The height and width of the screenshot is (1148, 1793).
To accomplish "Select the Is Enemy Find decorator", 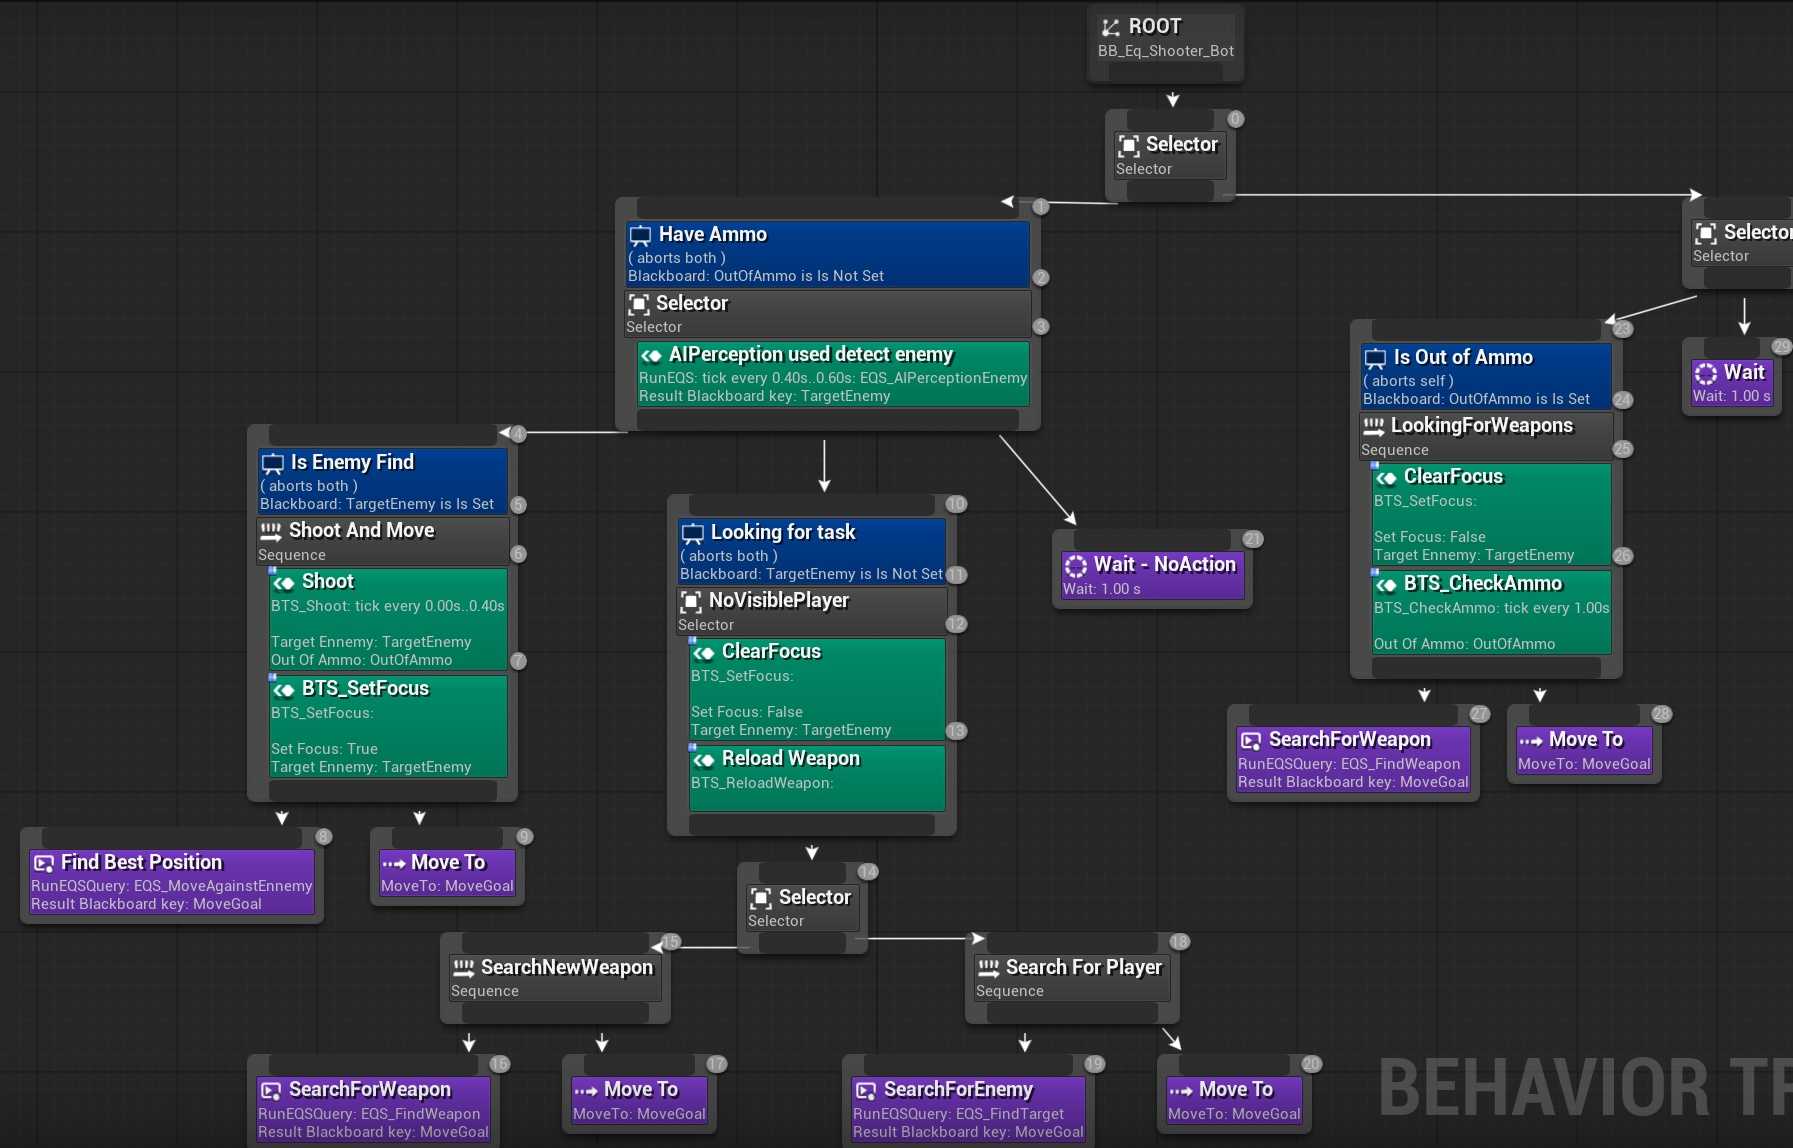I will [383, 481].
